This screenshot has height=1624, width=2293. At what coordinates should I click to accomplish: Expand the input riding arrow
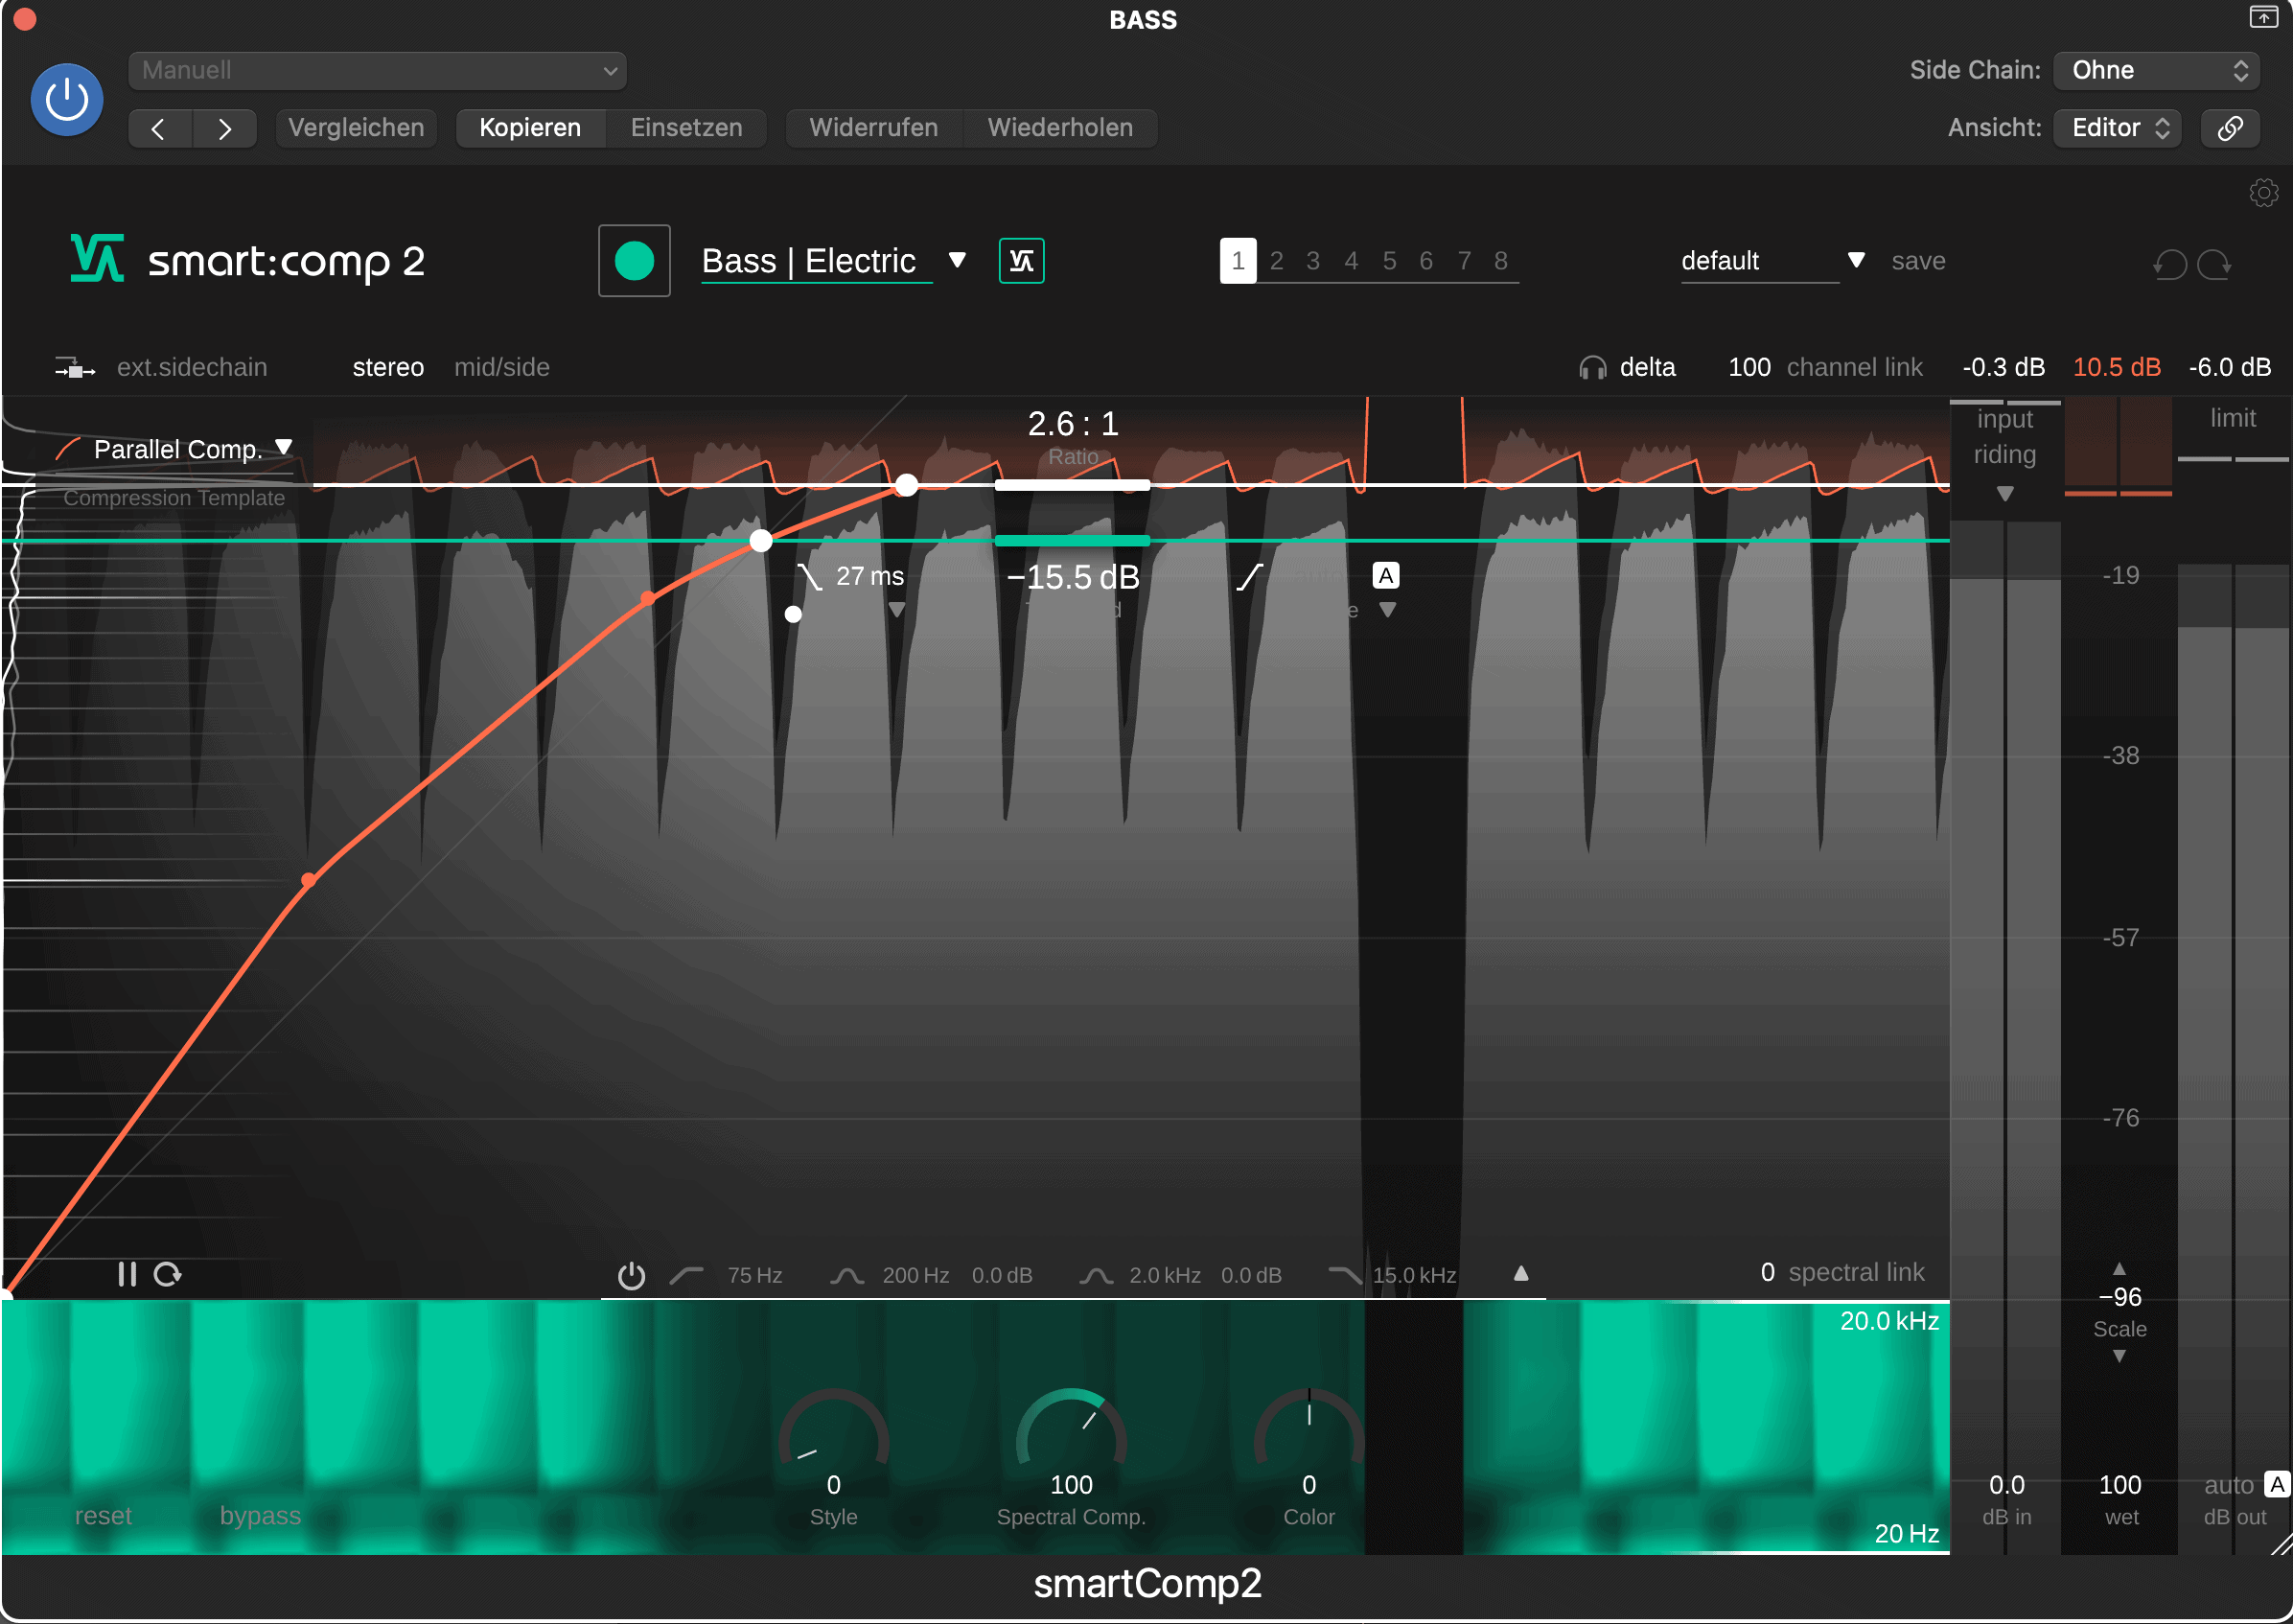pyautogui.click(x=2005, y=493)
